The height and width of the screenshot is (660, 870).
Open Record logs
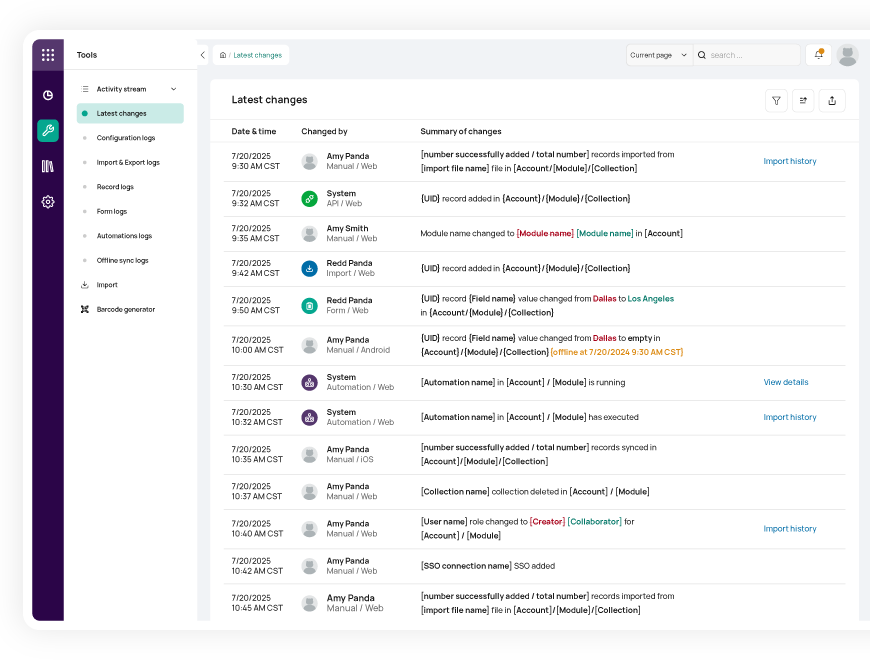(x=115, y=186)
